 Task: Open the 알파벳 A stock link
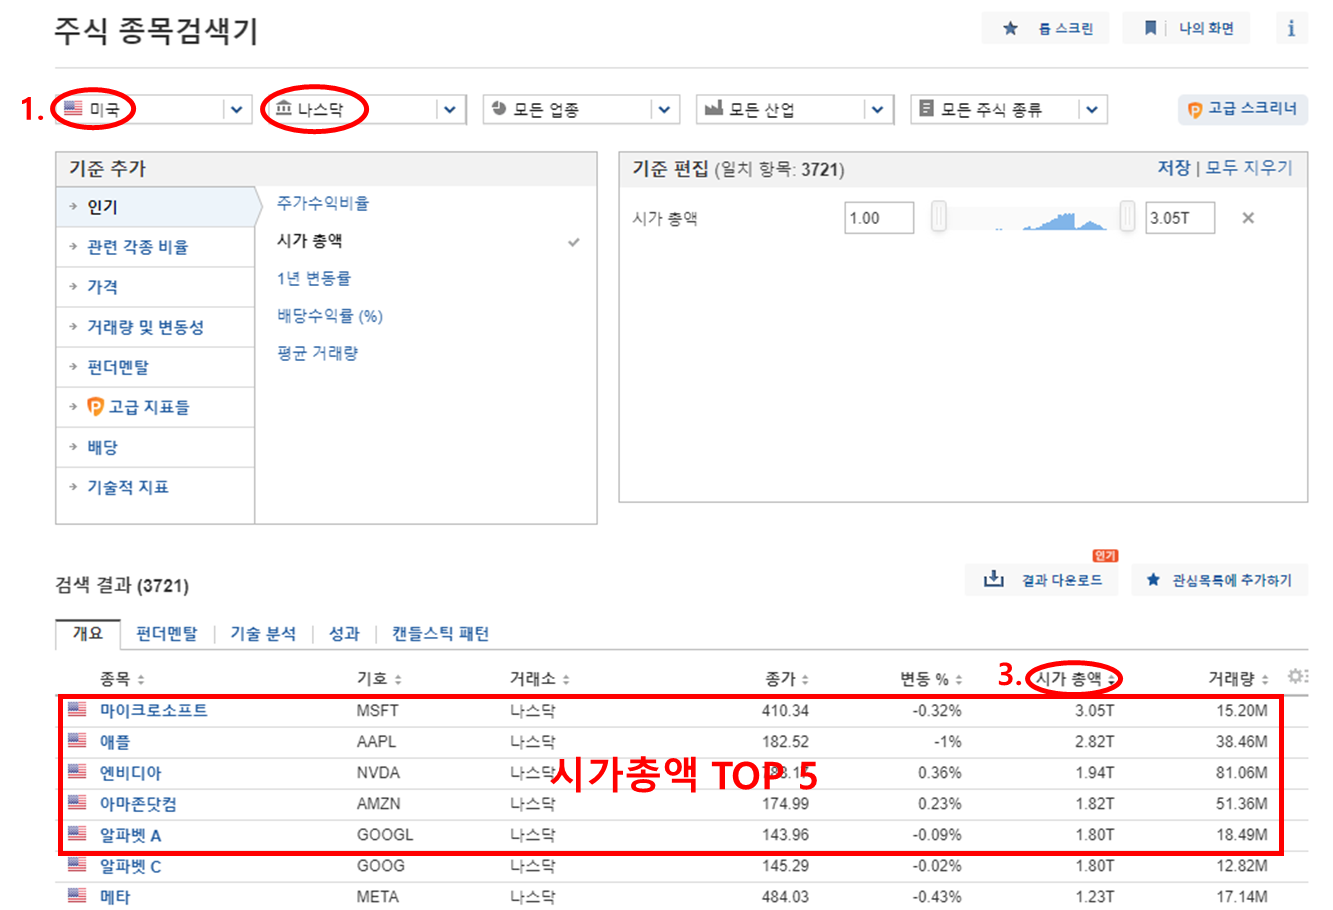pos(130,835)
